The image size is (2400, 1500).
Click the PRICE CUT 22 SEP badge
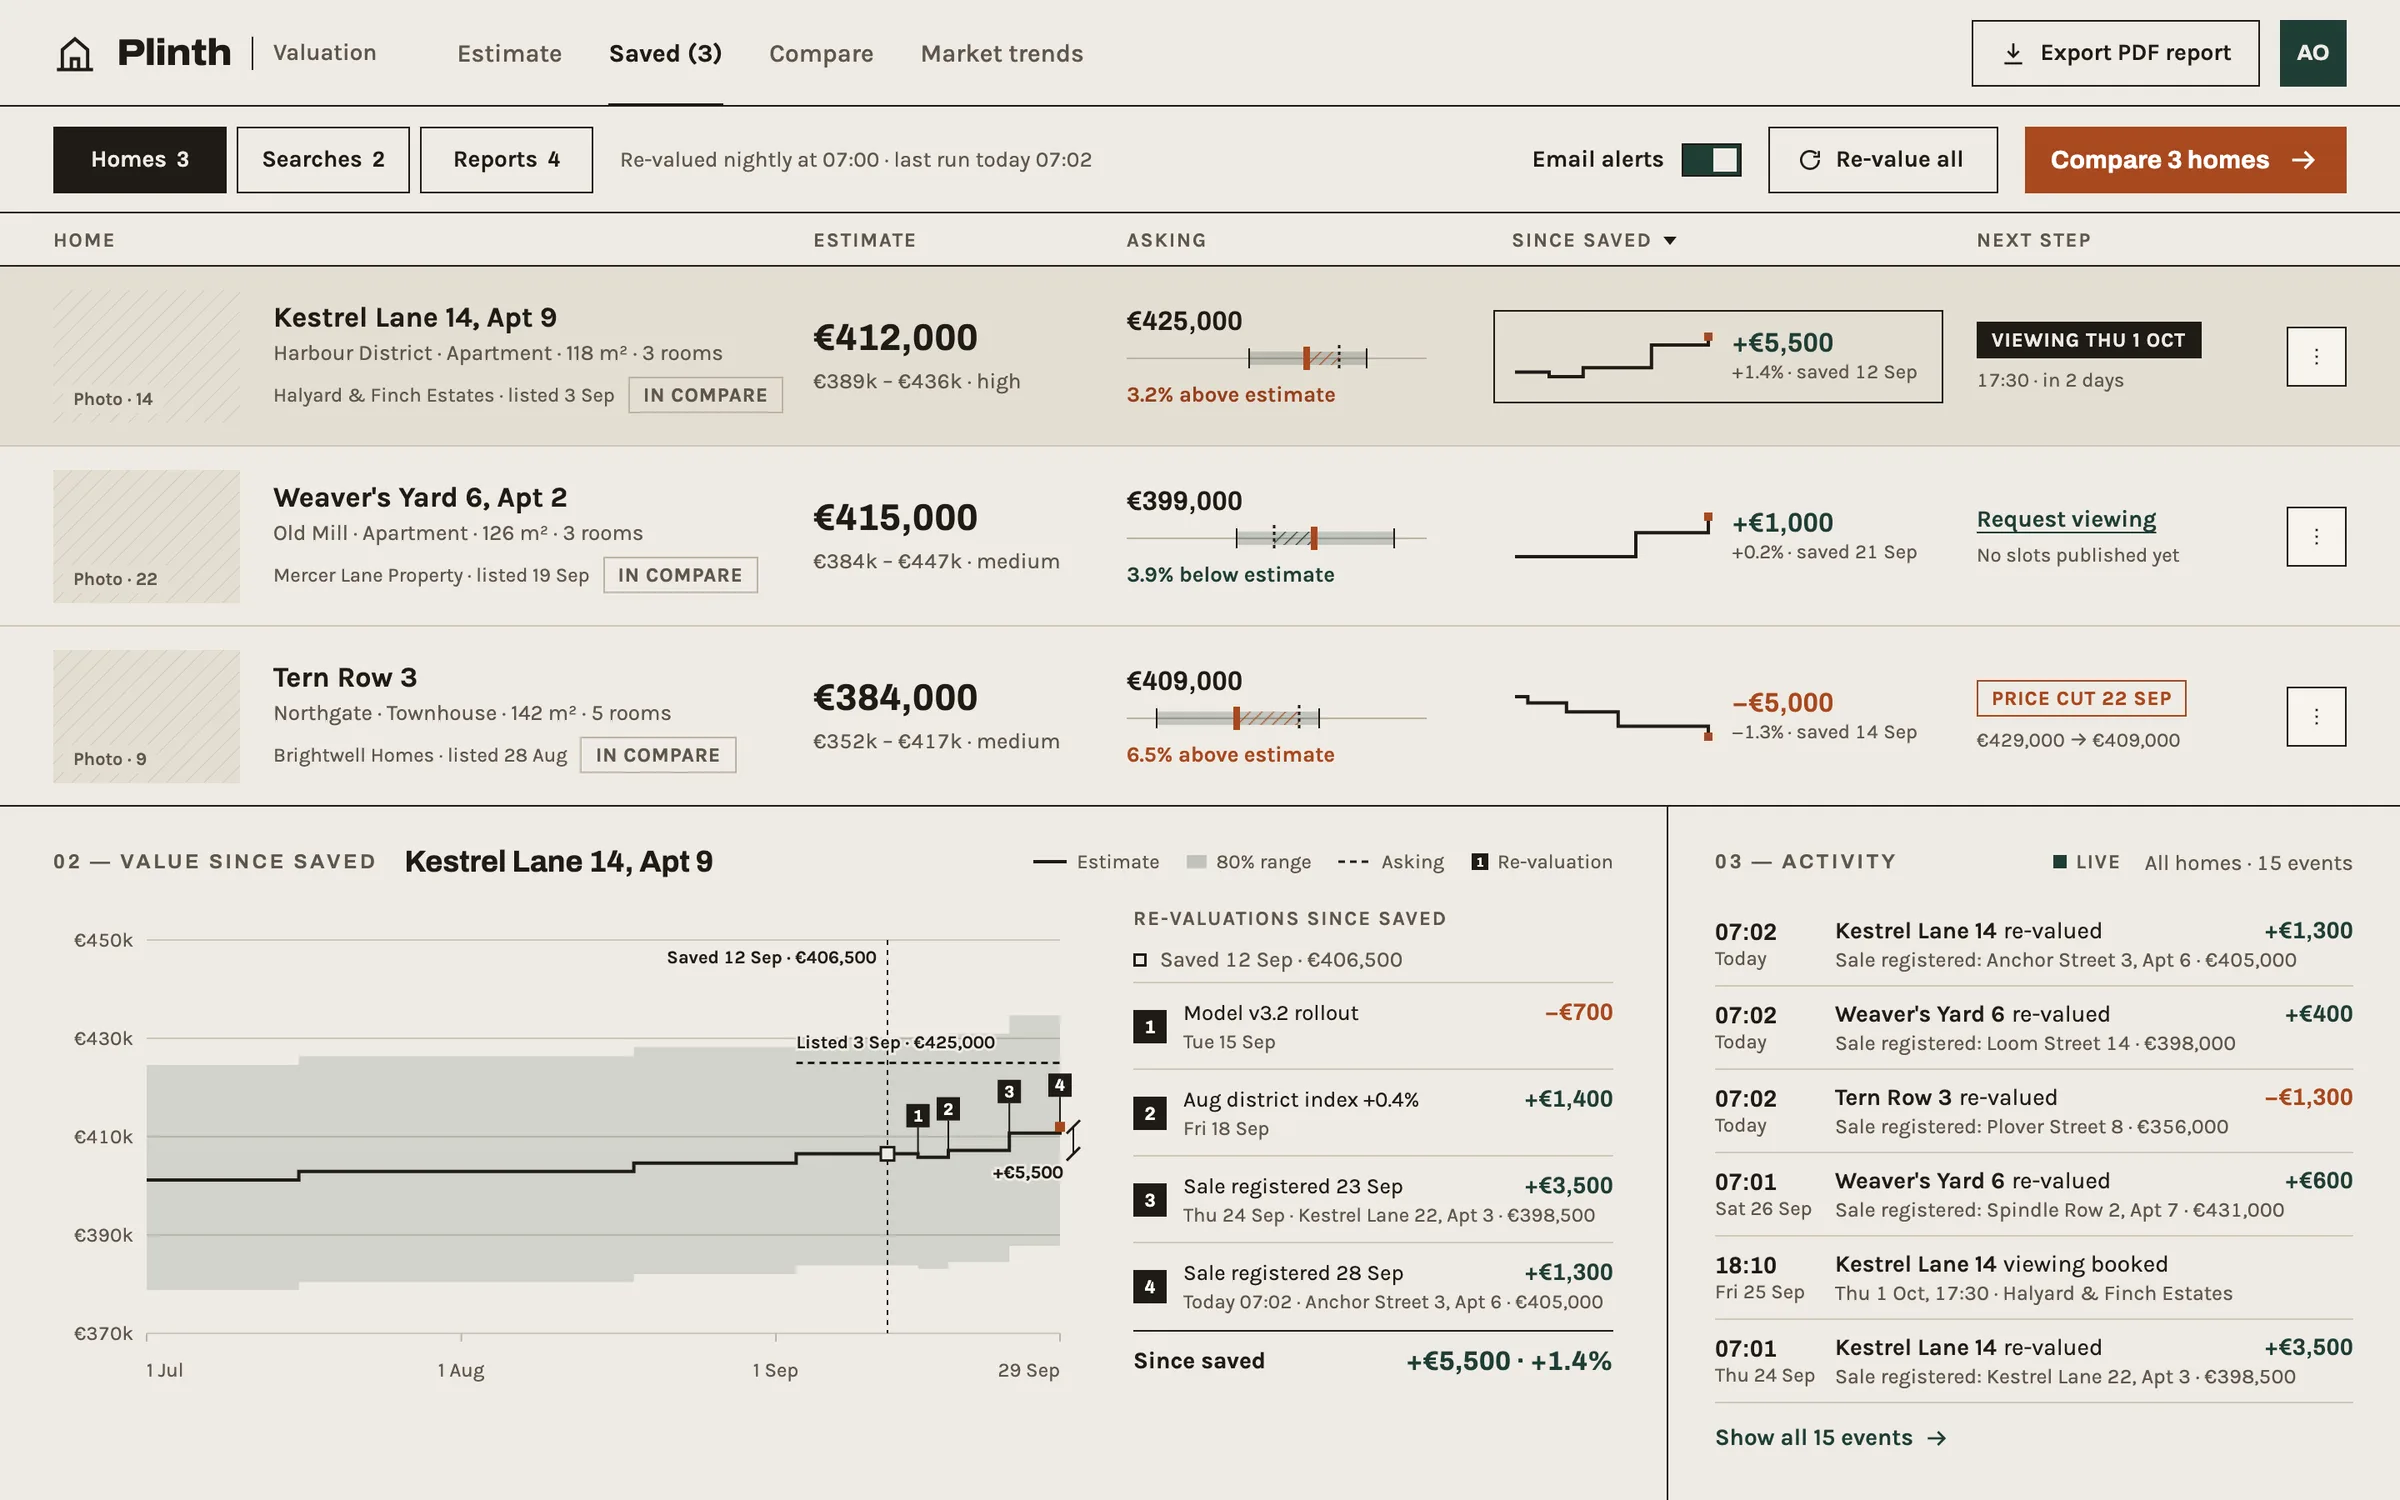point(2081,698)
